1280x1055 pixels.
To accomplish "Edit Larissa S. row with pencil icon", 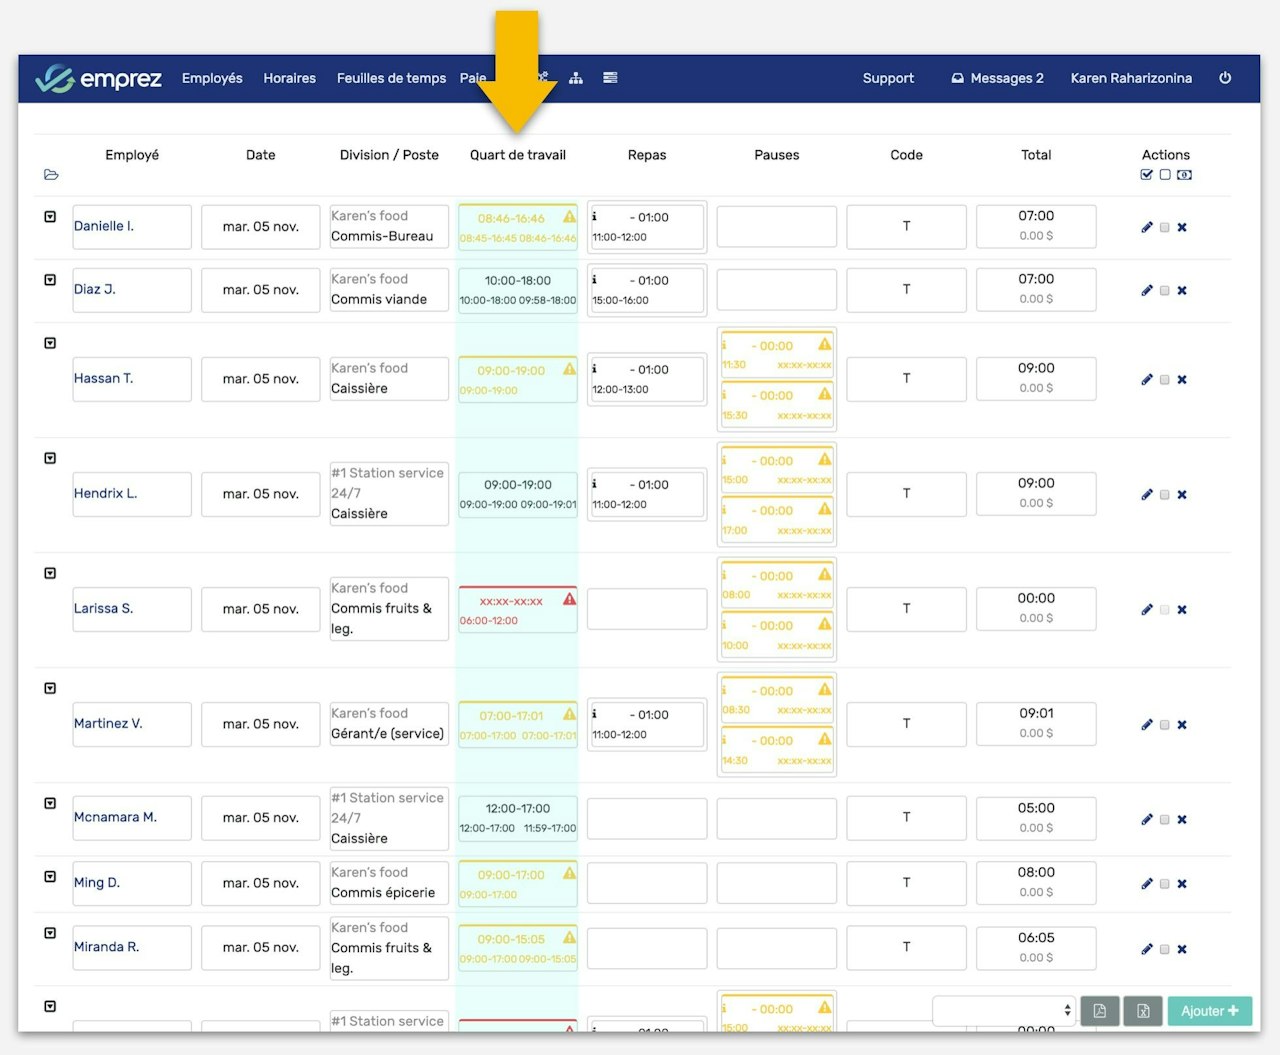I will [x=1147, y=609].
